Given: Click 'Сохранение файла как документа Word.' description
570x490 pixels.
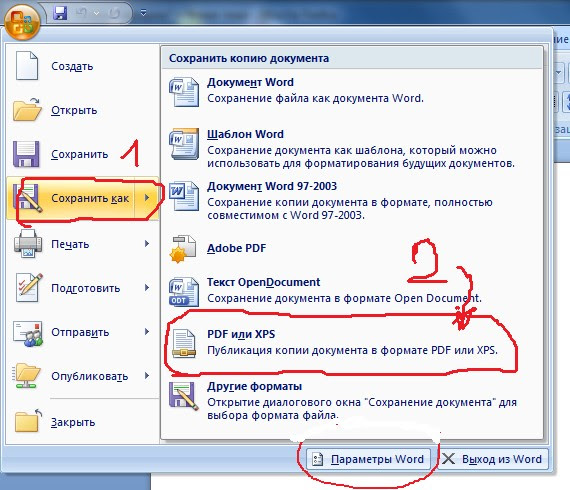Looking at the screenshot, I should click(x=316, y=98).
